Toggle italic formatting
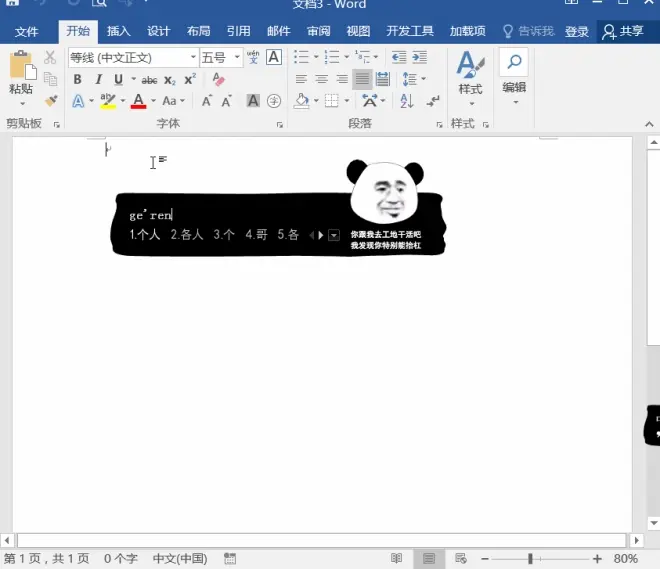This screenshot has height=569, width=660. click(x=98, y=79)
